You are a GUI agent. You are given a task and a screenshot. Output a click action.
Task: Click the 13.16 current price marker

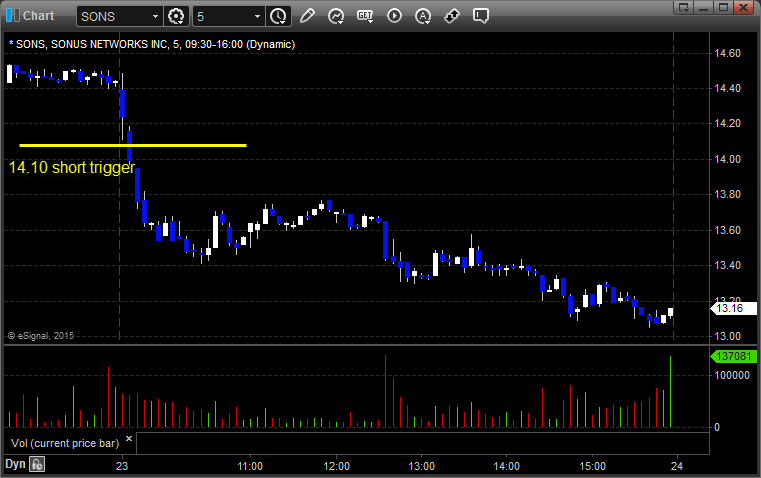tap(733, 308)
